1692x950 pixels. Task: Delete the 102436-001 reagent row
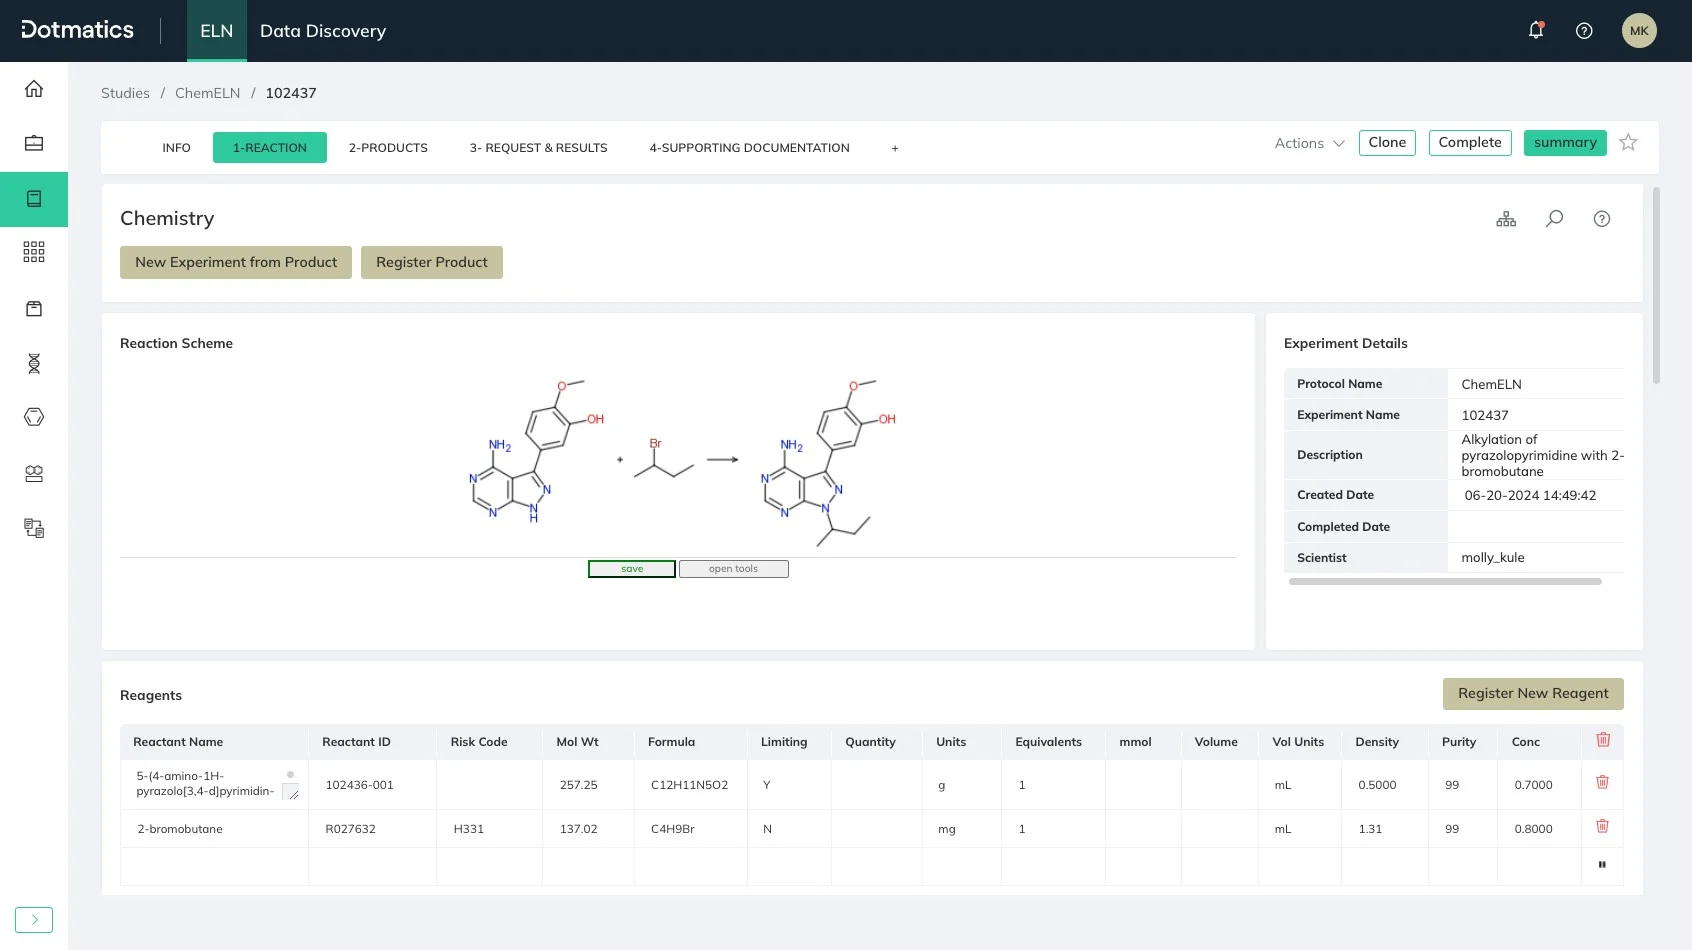pos(1602,782)
